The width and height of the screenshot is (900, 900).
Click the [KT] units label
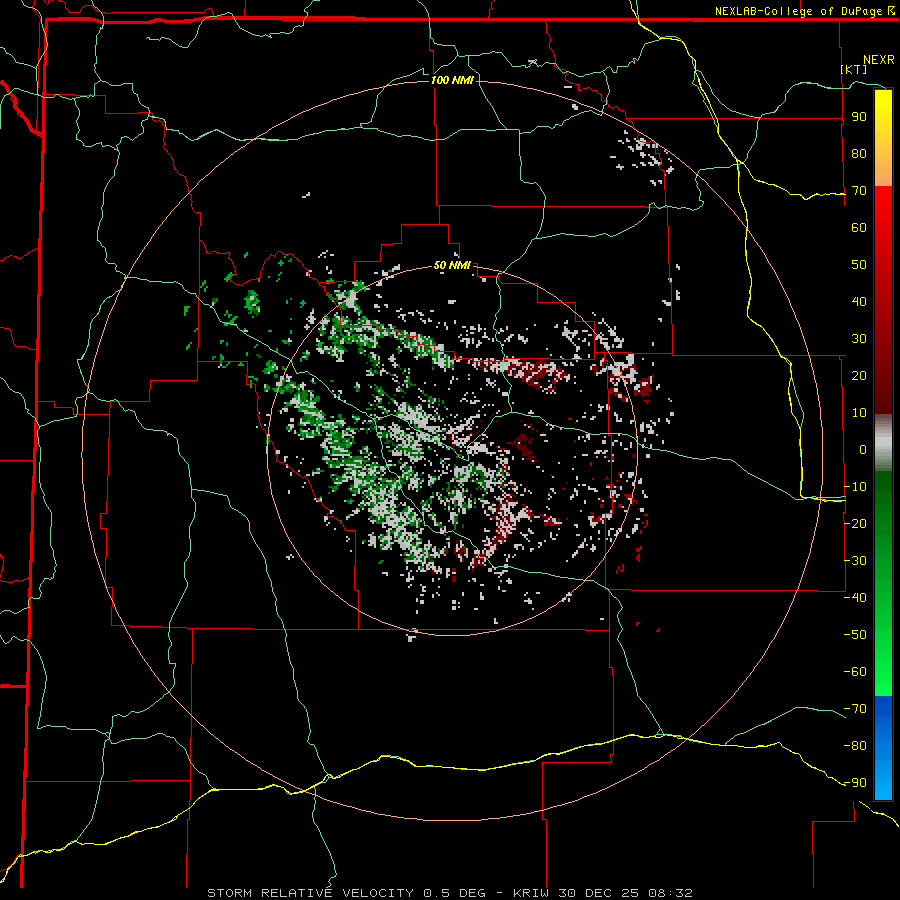(x=854, y=69)
